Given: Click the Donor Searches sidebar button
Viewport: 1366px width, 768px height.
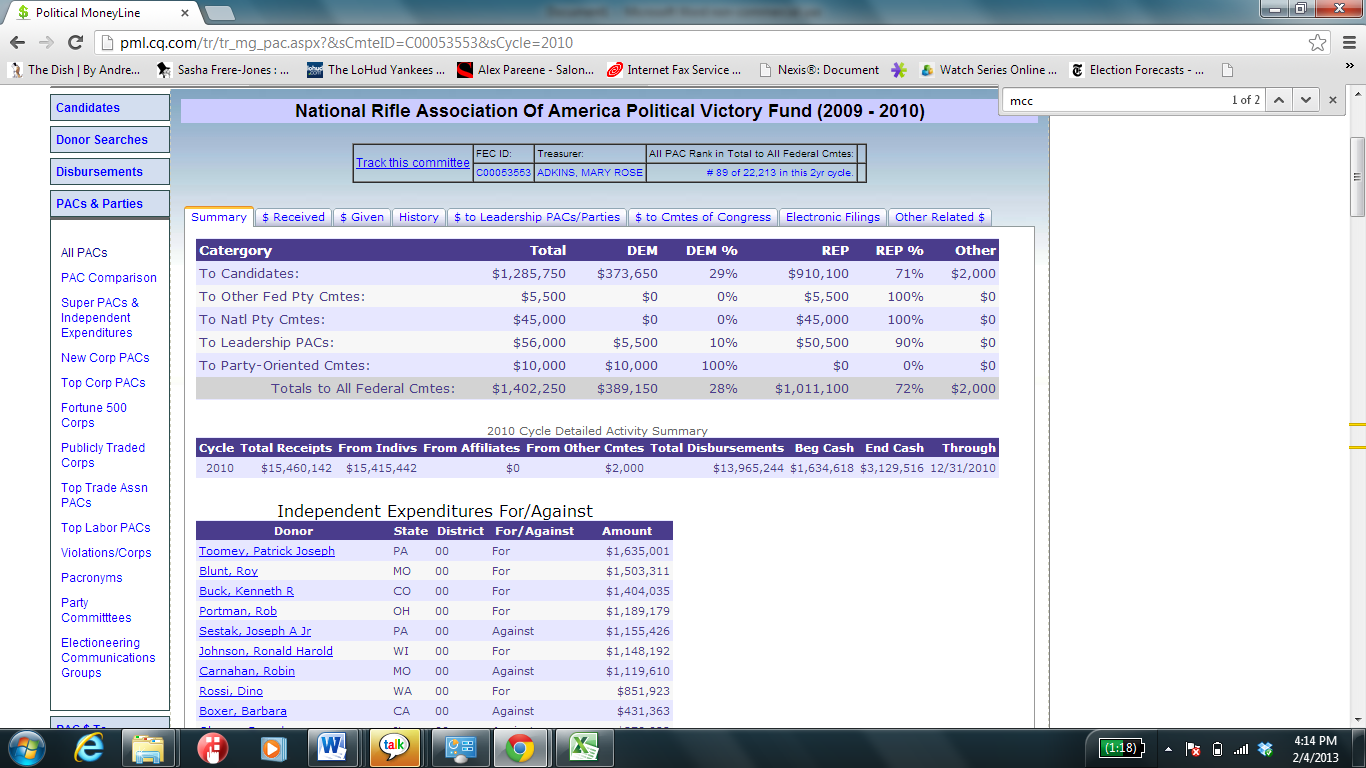Looking at the screenshot, I should tap(110, 140).
